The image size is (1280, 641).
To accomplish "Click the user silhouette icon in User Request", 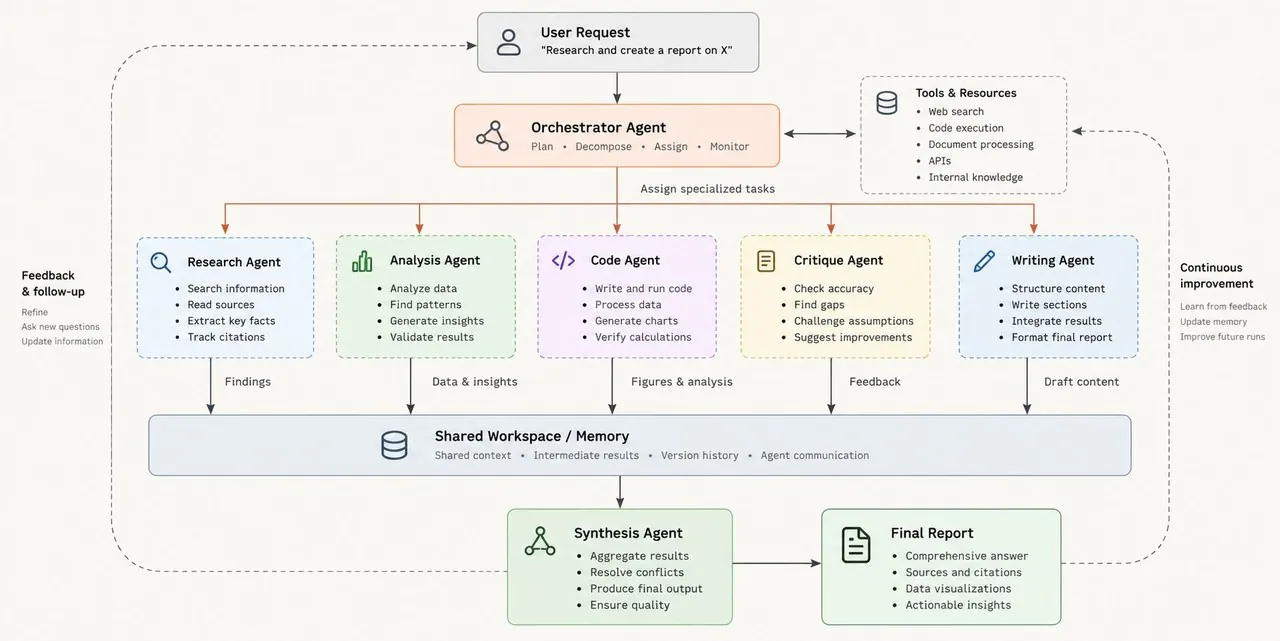I will pyautogui.click(x=509, y=42).
